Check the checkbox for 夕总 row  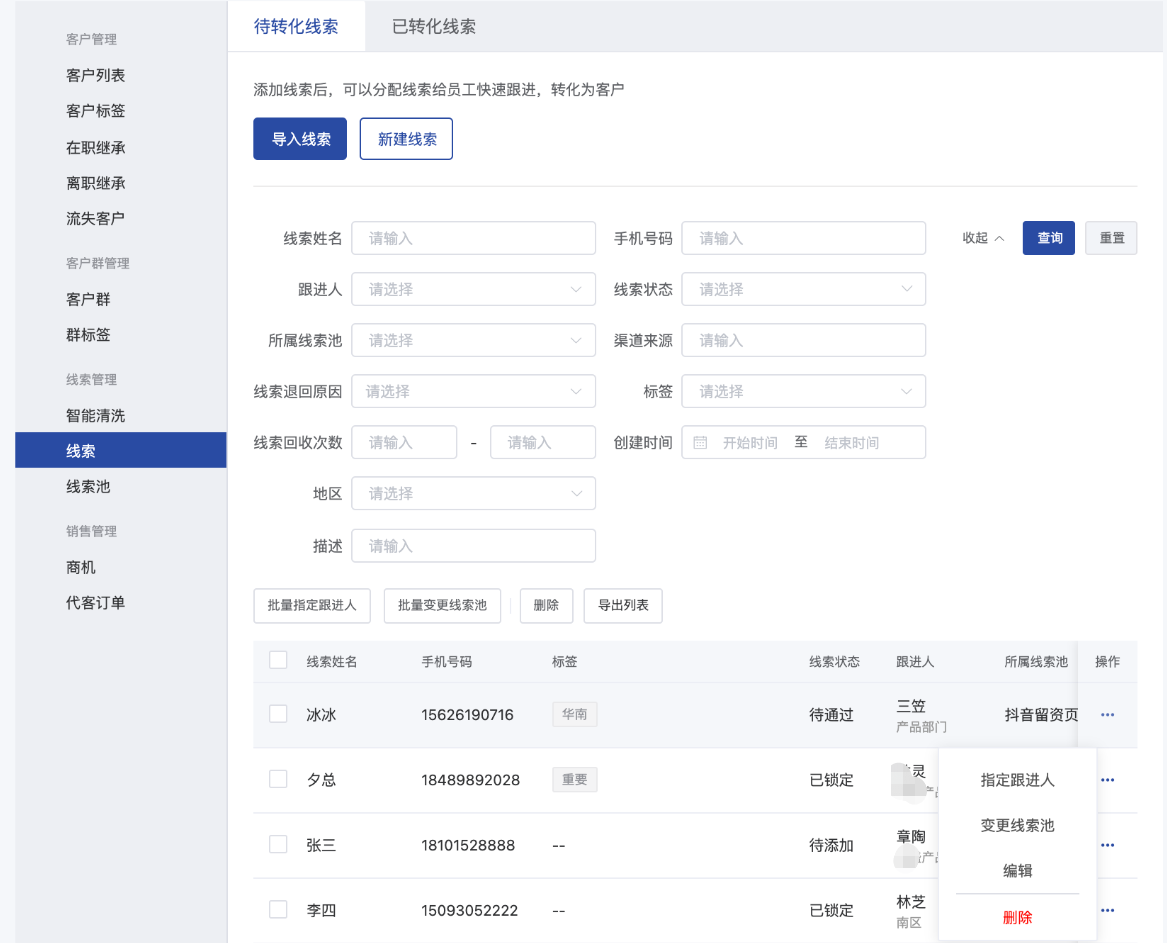pyautogui.click(x=278, y=779)
